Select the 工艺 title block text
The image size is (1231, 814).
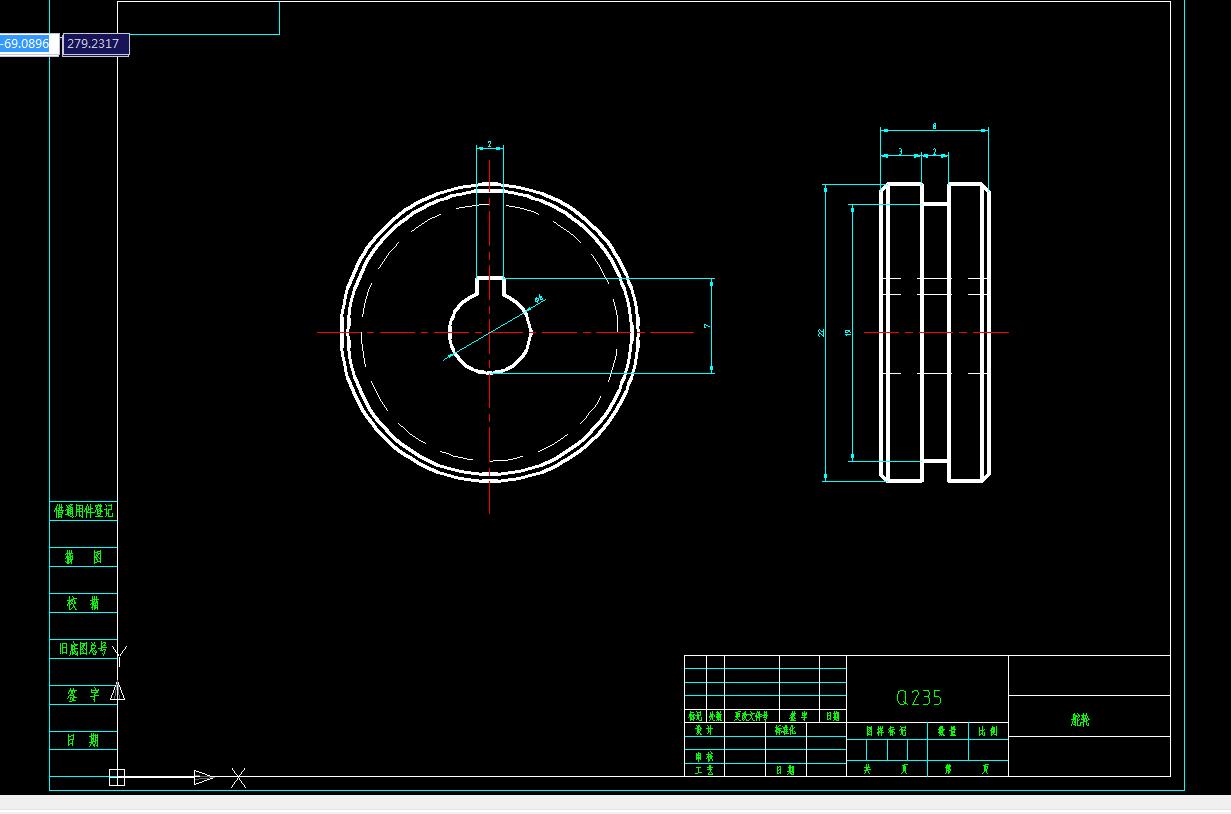tap(704, 770)
